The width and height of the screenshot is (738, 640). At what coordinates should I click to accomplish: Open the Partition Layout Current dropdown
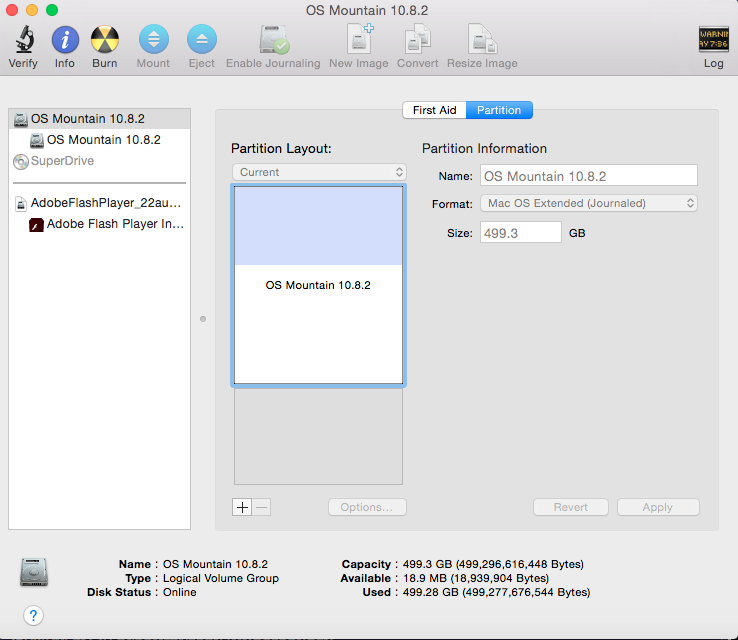(319, 172)
